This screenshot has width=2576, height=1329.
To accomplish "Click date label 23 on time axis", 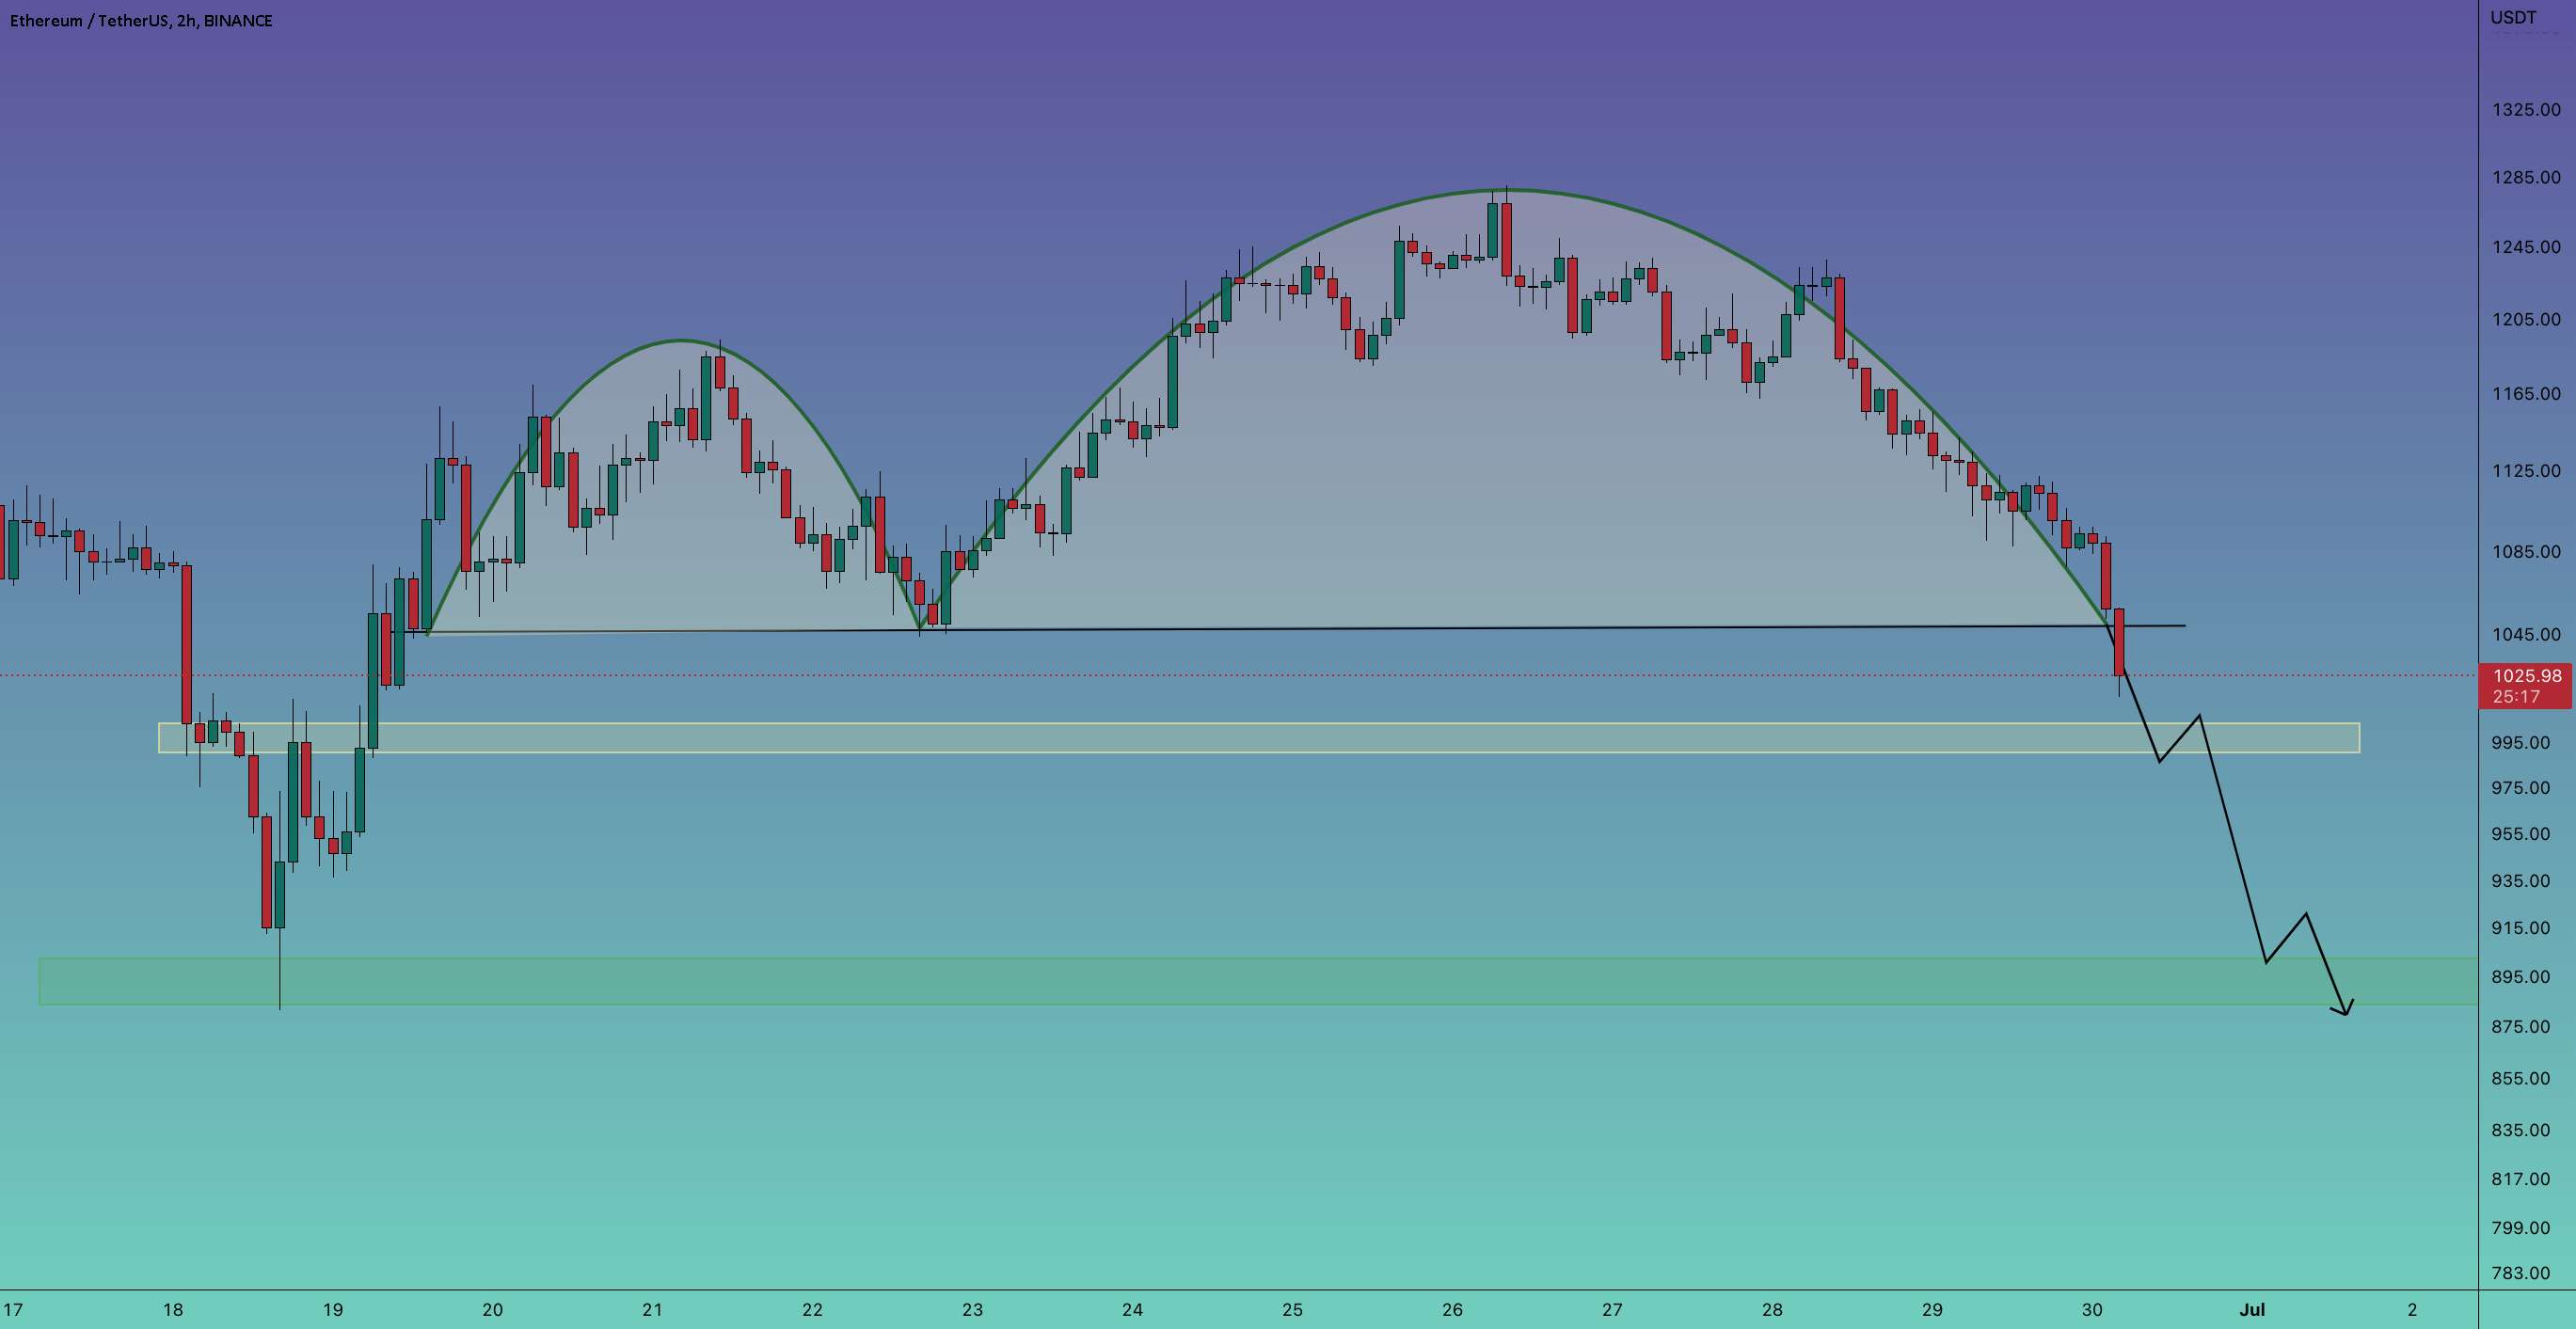I will tap(972, 1309).
